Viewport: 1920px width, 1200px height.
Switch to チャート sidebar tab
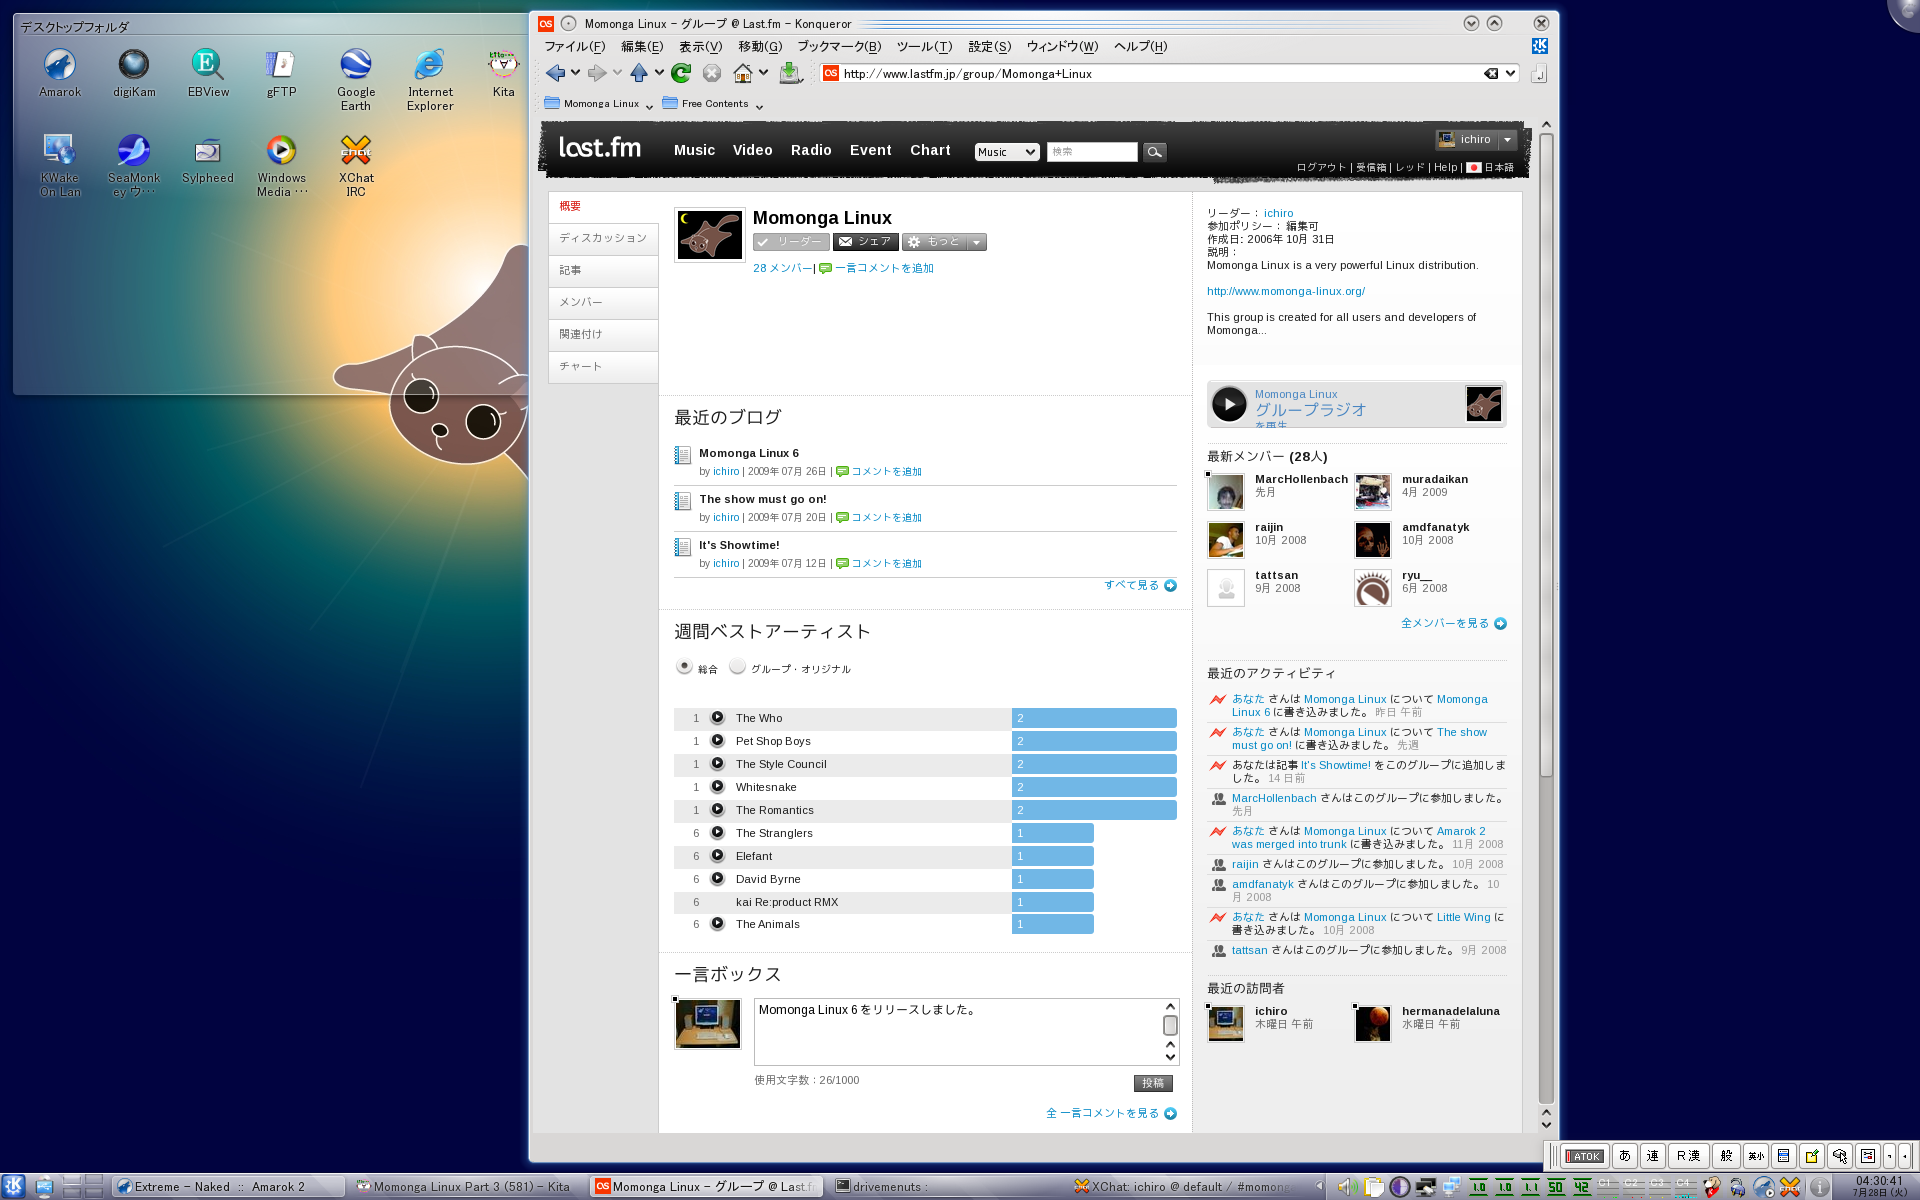tap(603, 366)
